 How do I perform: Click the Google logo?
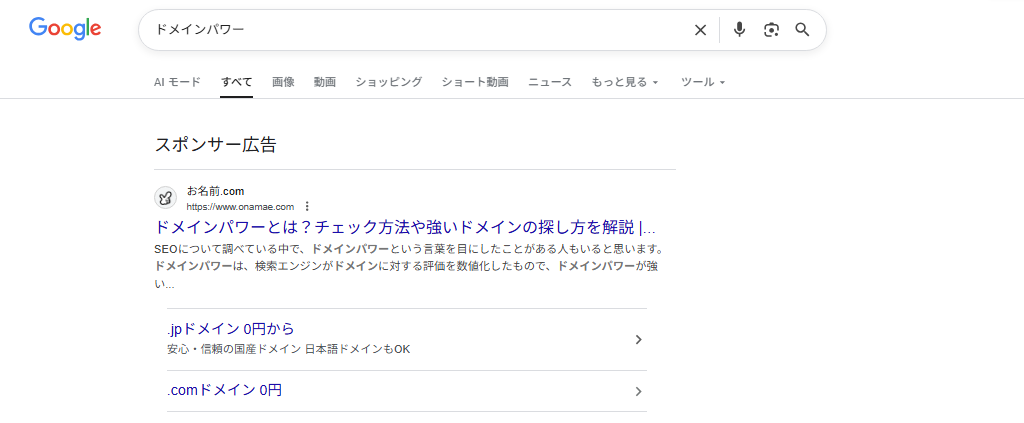pos(65,29)
